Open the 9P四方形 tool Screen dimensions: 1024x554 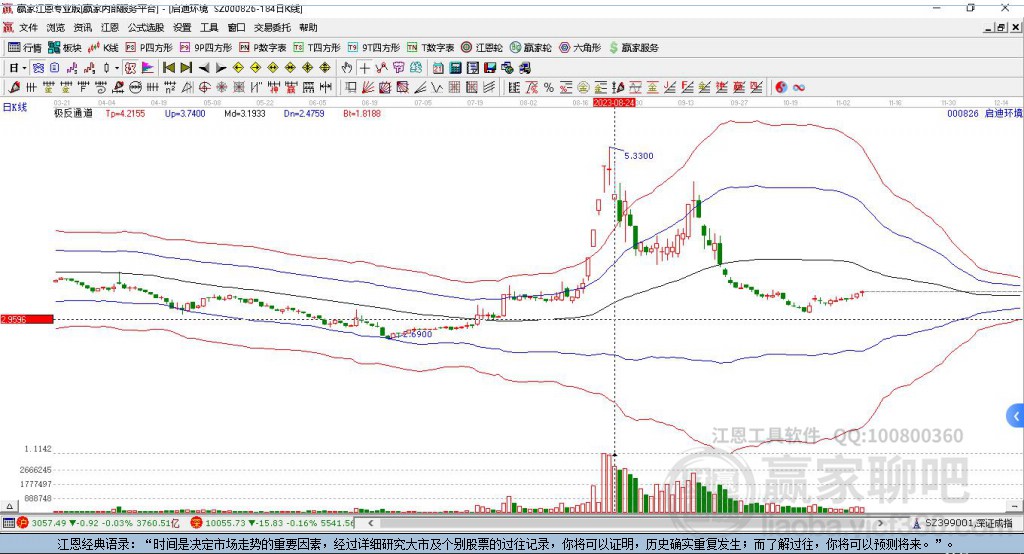[x=205, y=48]
